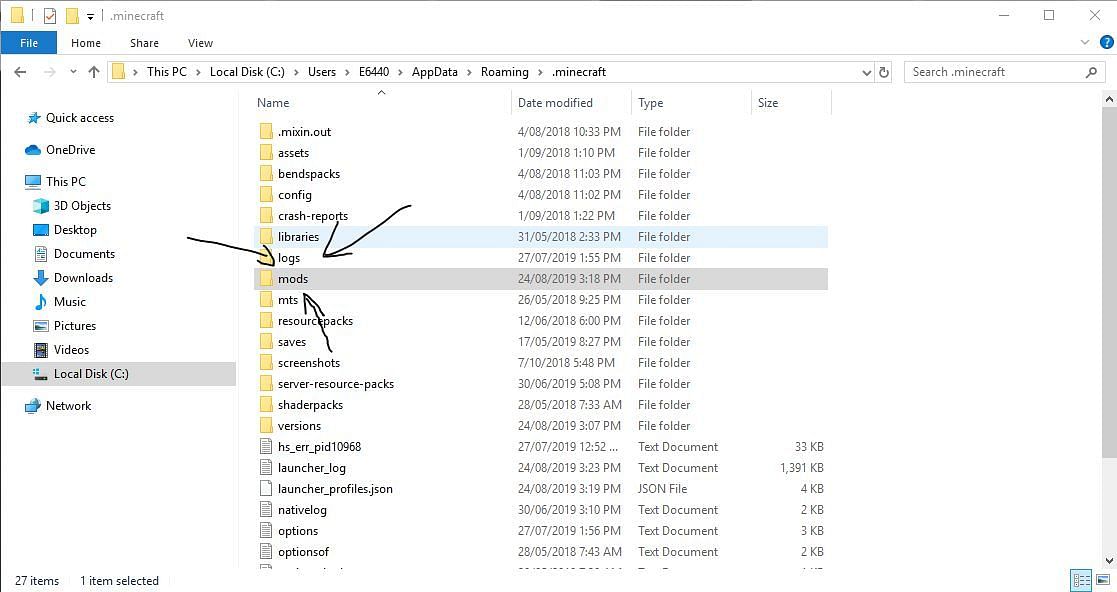Click the vertical scrollbar down arrow
Viewport: 1117px width, 592px height.
click(x=1109, y=561)
